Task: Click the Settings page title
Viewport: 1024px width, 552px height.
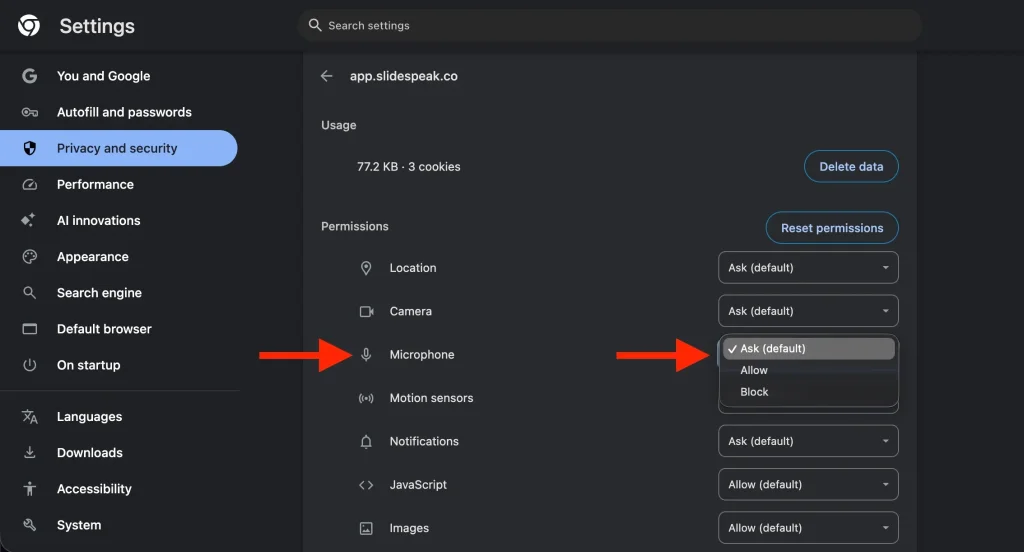Action: coord(97,26)
